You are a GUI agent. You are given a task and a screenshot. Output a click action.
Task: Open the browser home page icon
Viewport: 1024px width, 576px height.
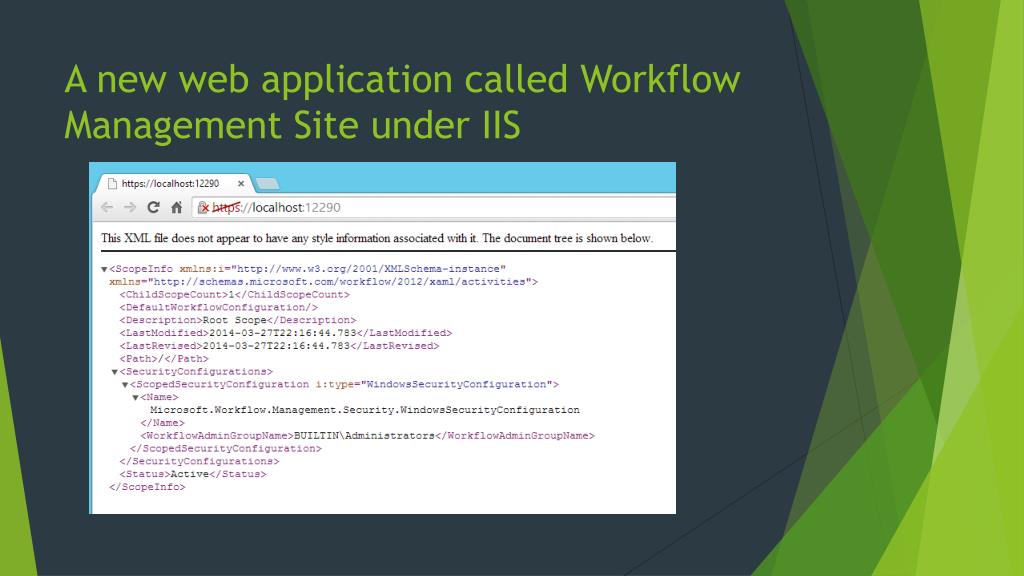(176, 207)
